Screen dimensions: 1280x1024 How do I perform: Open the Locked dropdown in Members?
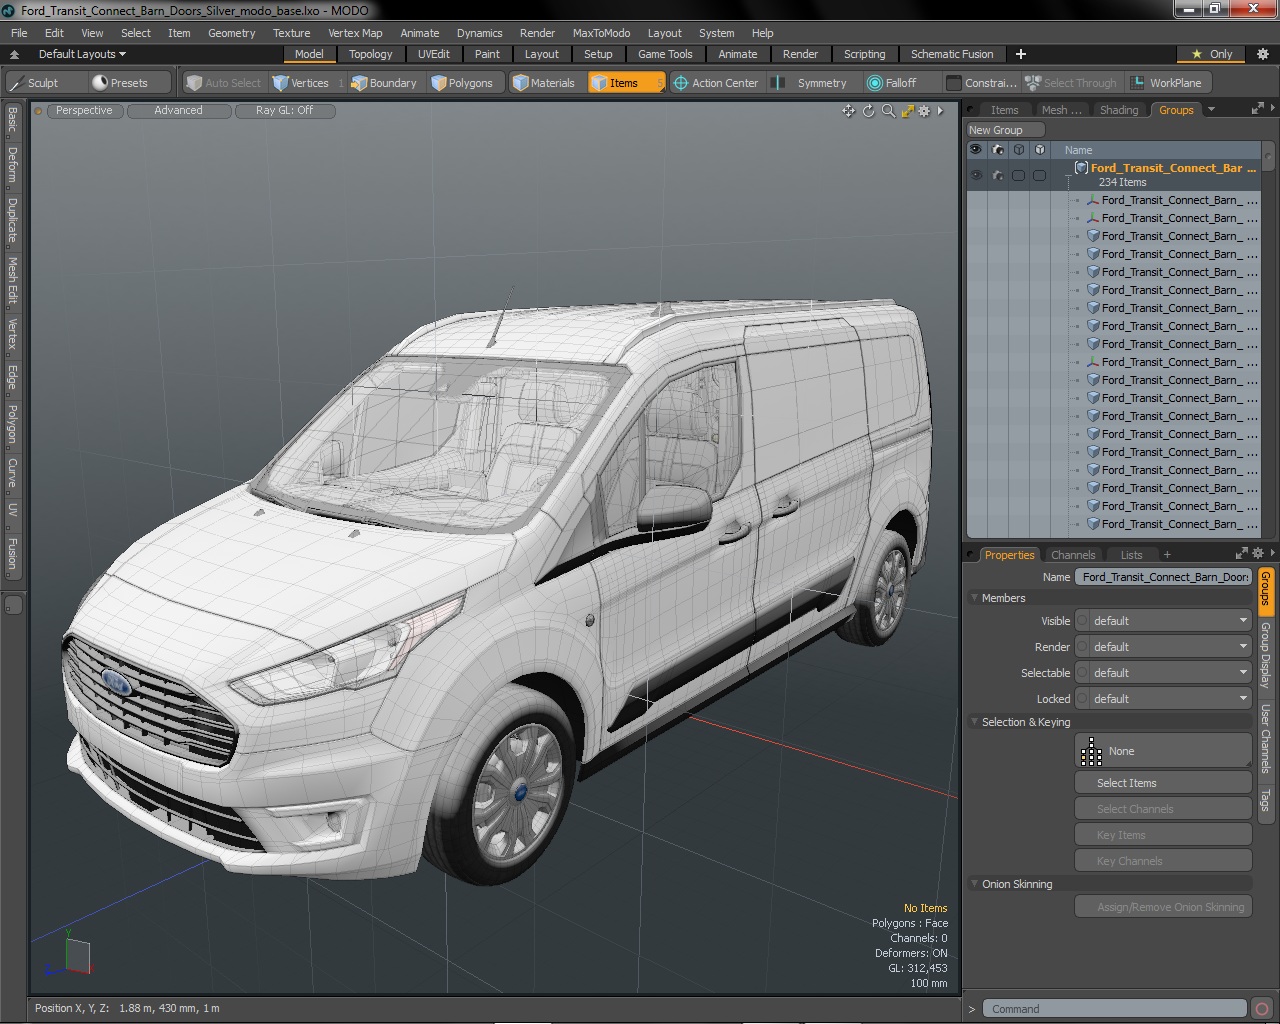[1163, 699]
